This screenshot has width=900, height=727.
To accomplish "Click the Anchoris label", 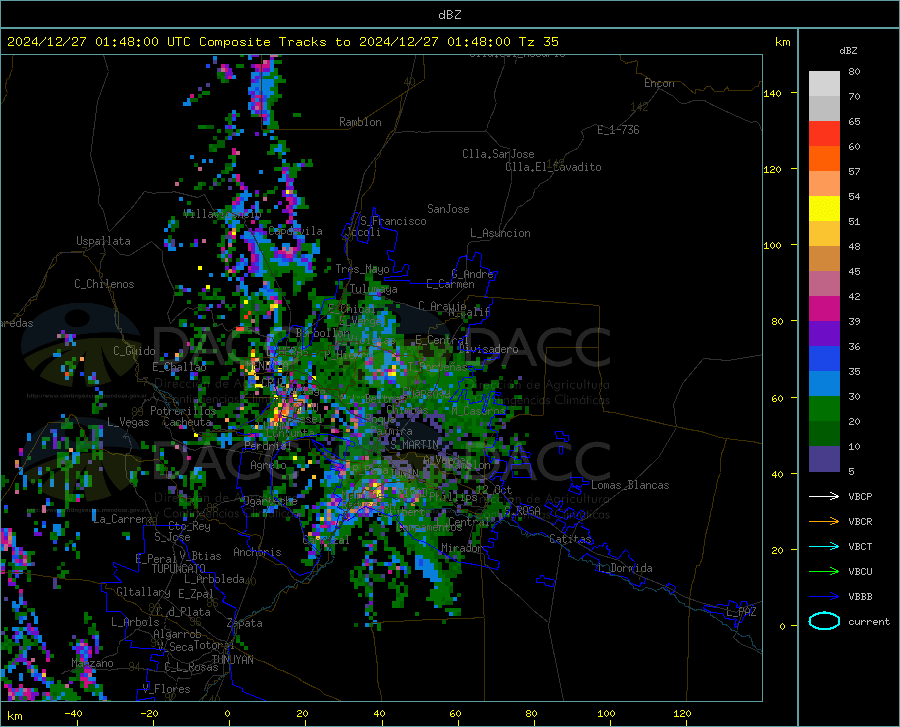I will pos(257,552).
